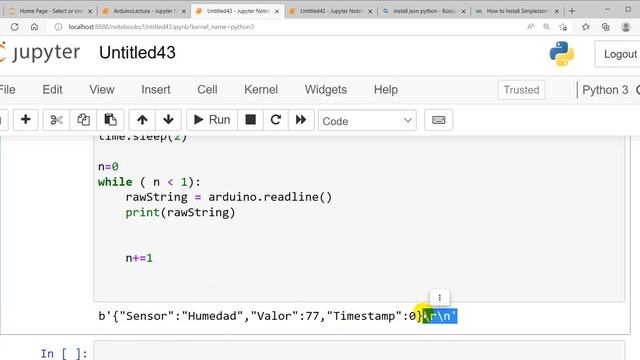Open the Edit menu
Viewport: 640px width, 360px height.
coord(52,89)
